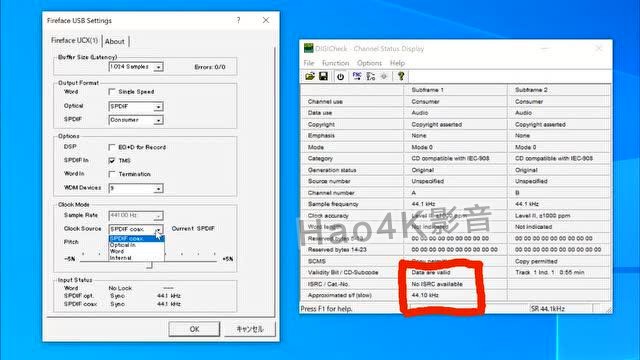Image resolution: width=640 pixels, height=360 pixels.
Task: Click the yellow question mark help icon
Action: 401,76
